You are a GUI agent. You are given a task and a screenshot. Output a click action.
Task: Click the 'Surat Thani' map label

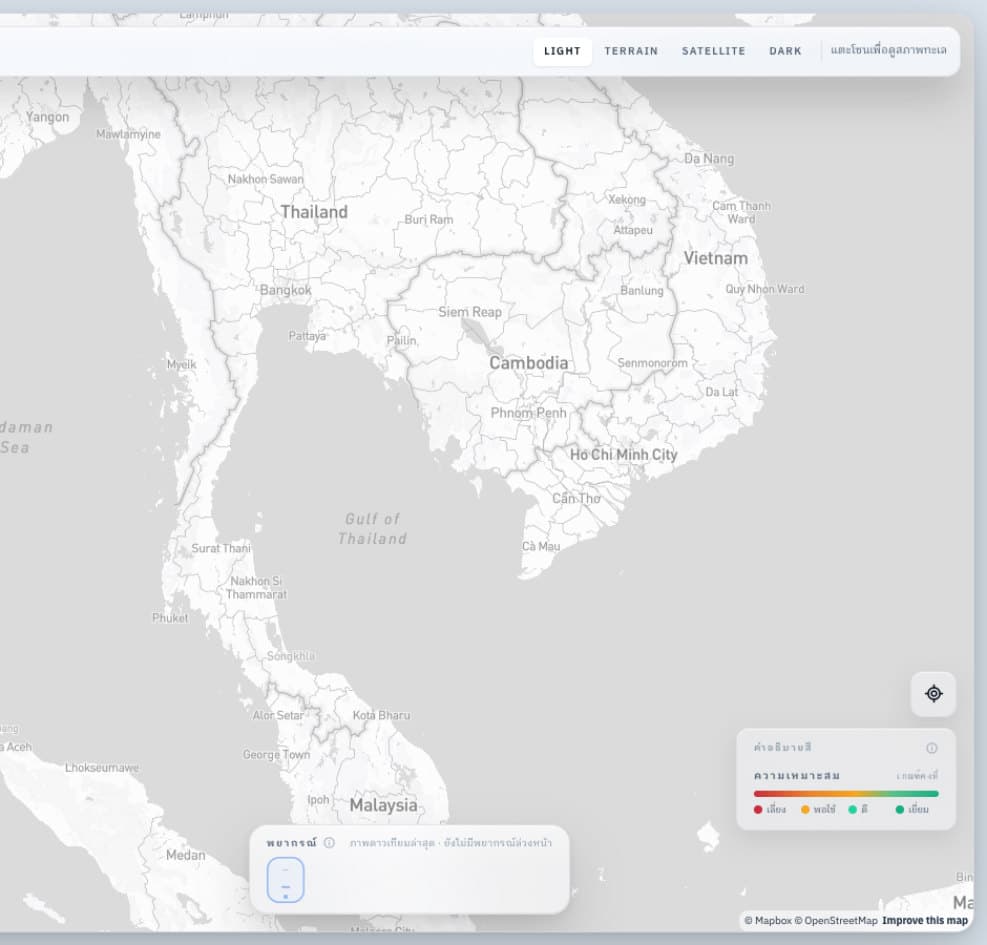[221, 548]
